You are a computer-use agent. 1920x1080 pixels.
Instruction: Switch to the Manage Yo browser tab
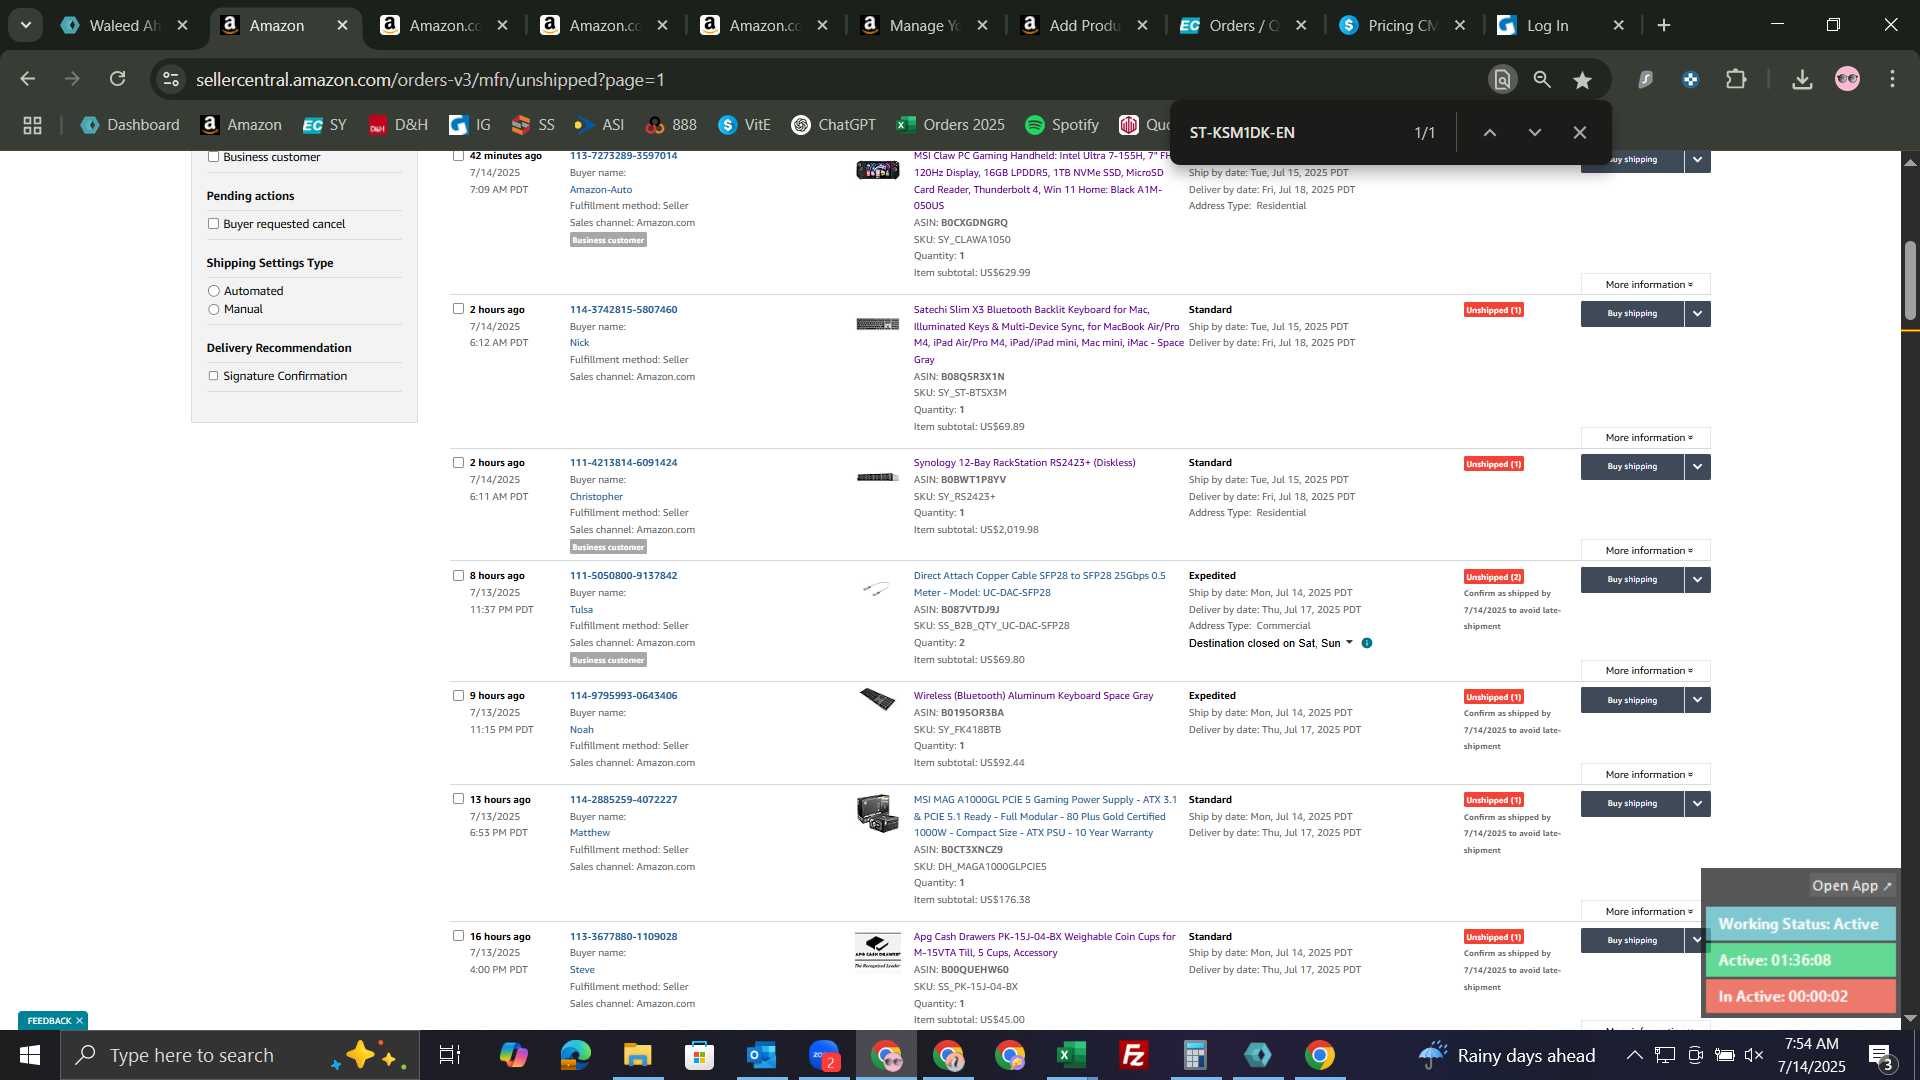tap(923, 25)
